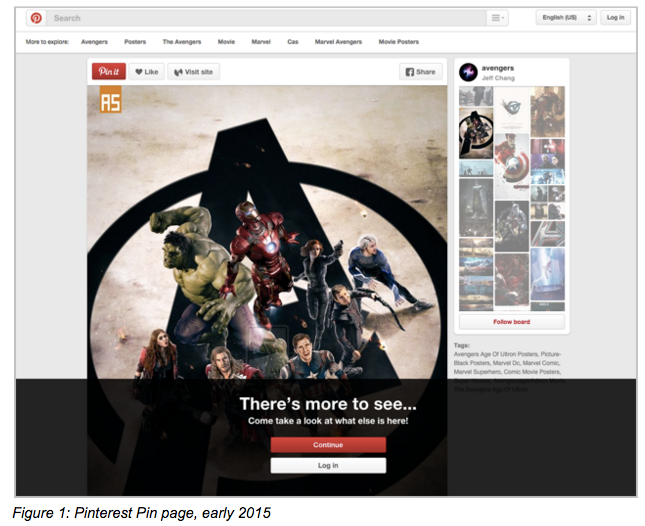Choose the Movie Posters explore topic
Image resolution: width=645 pixels, height=526 pixels.
398,42
